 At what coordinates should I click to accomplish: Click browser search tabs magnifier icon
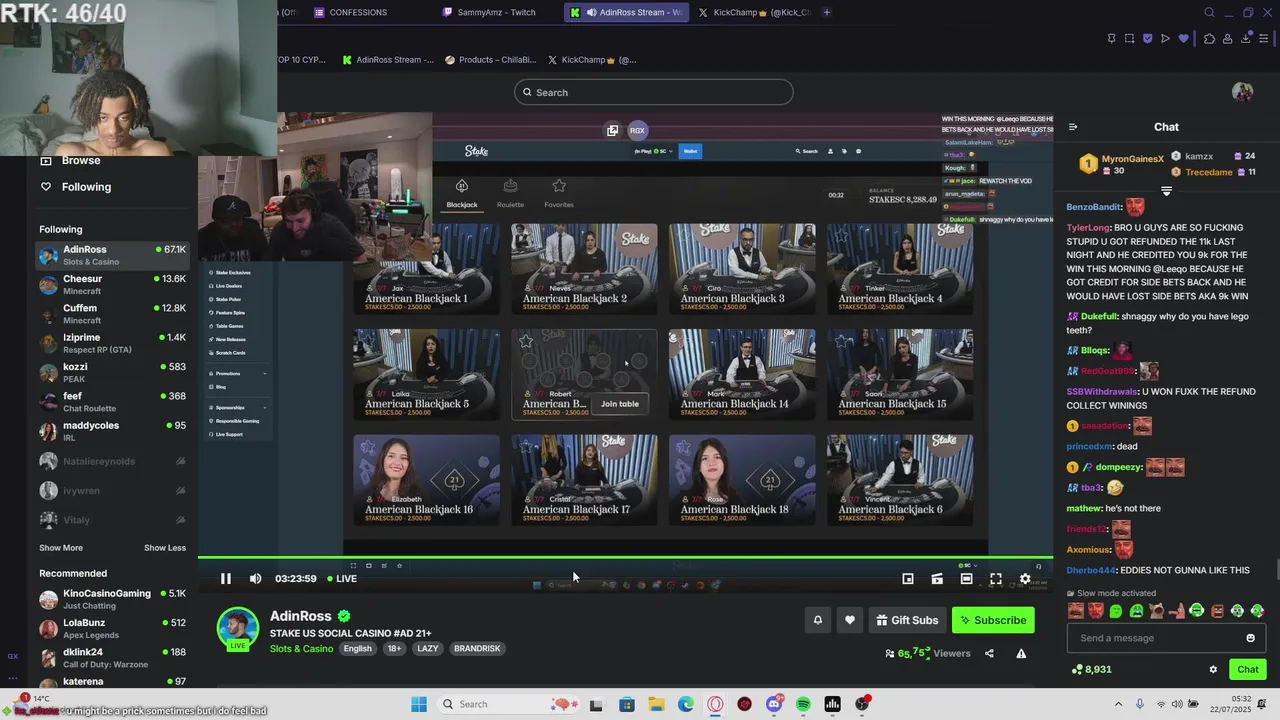pos(1209,12)
